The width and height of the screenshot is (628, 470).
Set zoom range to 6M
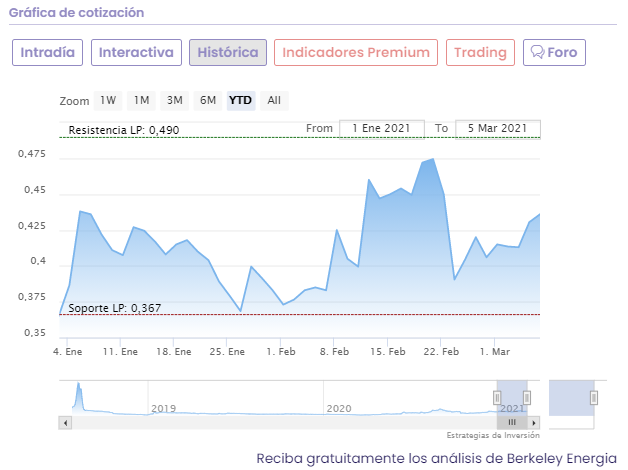pyautogui.click(x=208, y=100)
